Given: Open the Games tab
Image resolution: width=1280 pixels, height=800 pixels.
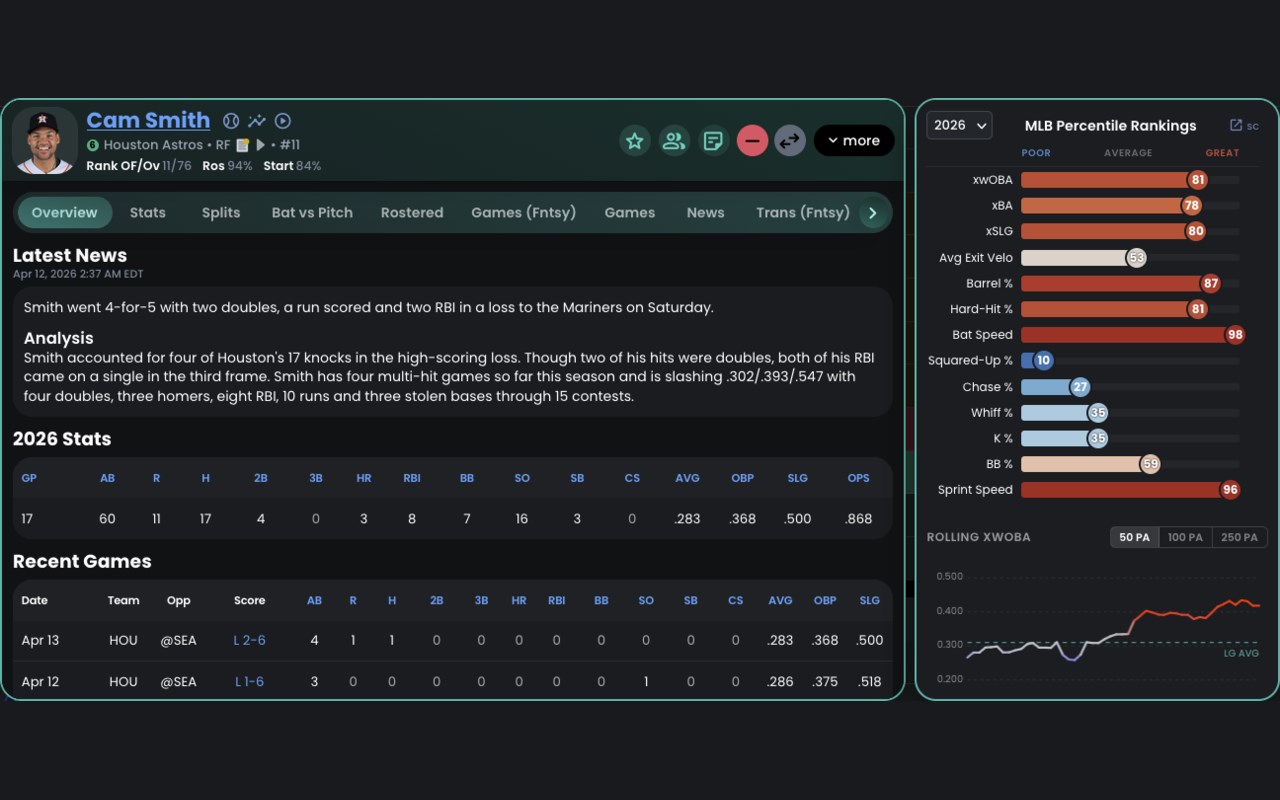Looking at the screenshot, I should click(630, 213).
